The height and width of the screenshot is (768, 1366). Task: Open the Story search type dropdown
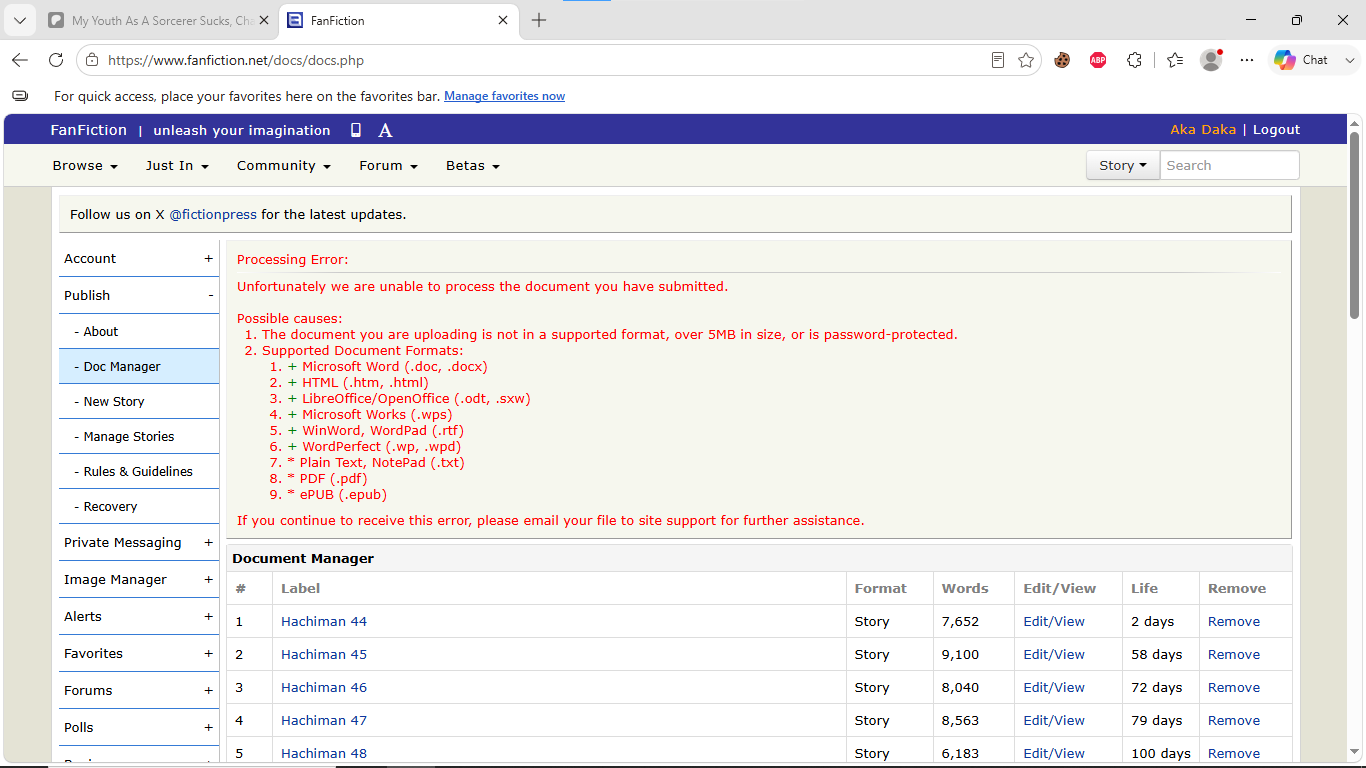tap(1123, 166)
